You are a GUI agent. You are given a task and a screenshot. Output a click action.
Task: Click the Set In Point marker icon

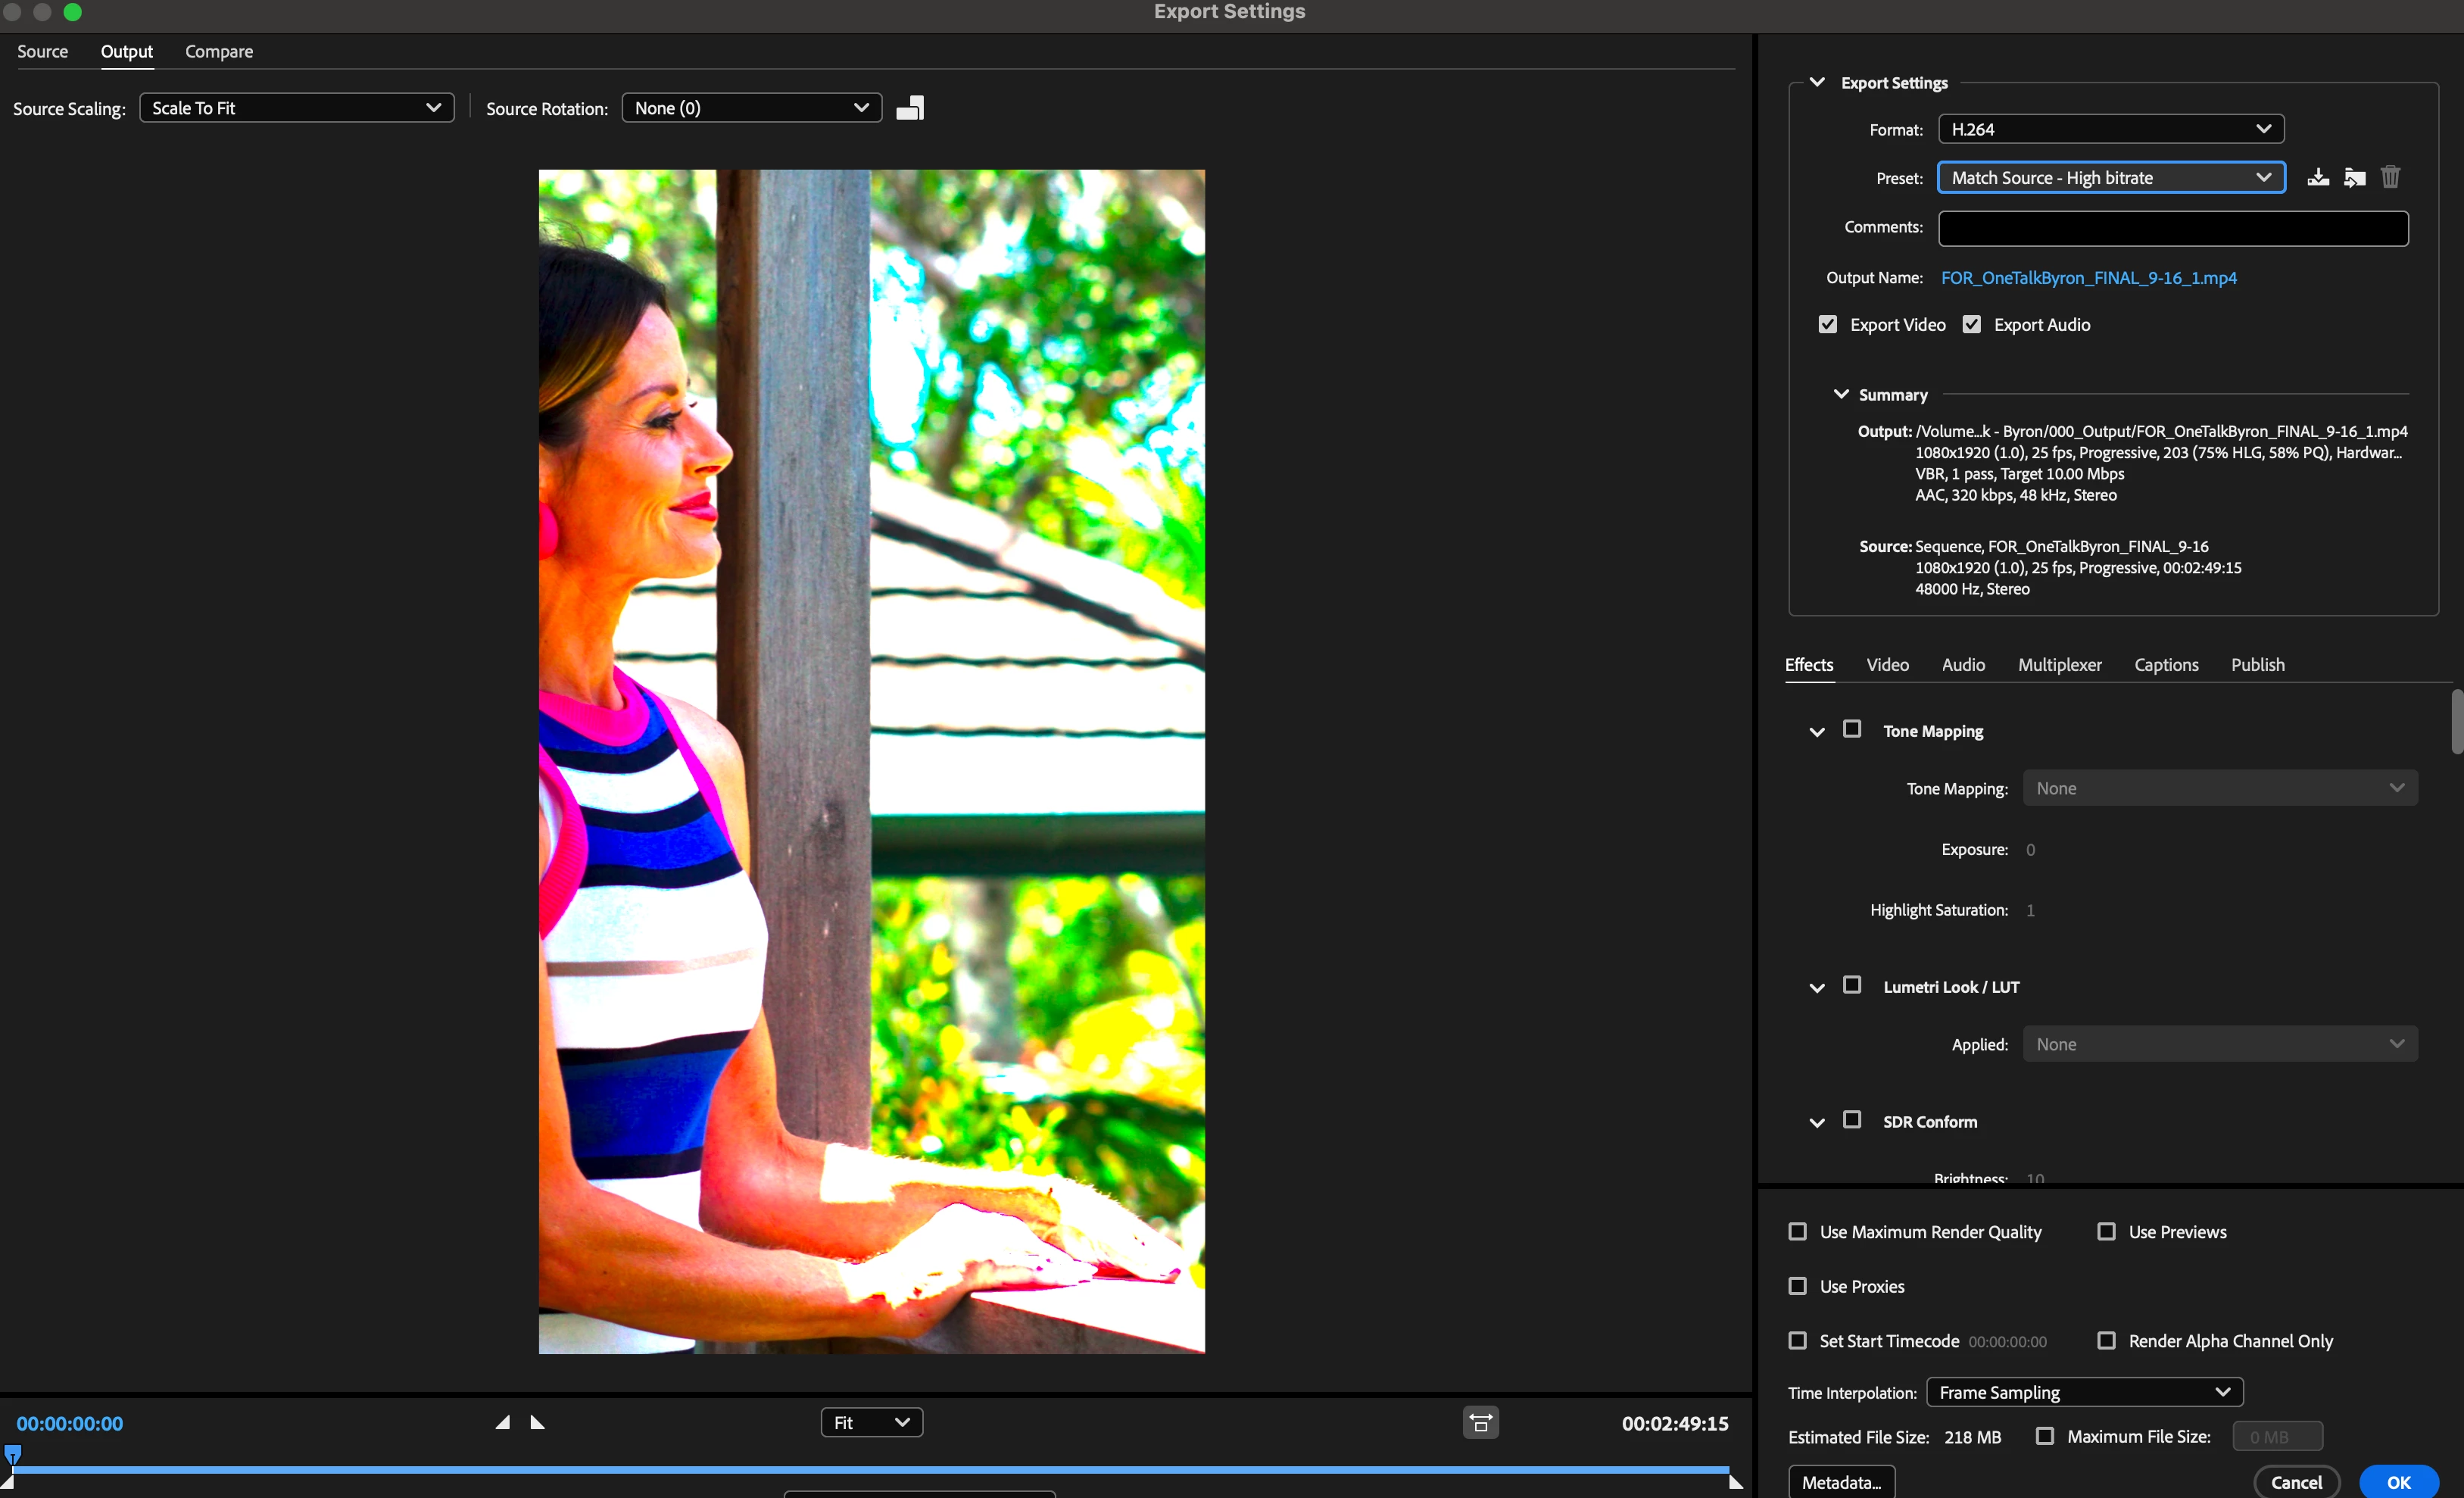(x=503, y=1422)
